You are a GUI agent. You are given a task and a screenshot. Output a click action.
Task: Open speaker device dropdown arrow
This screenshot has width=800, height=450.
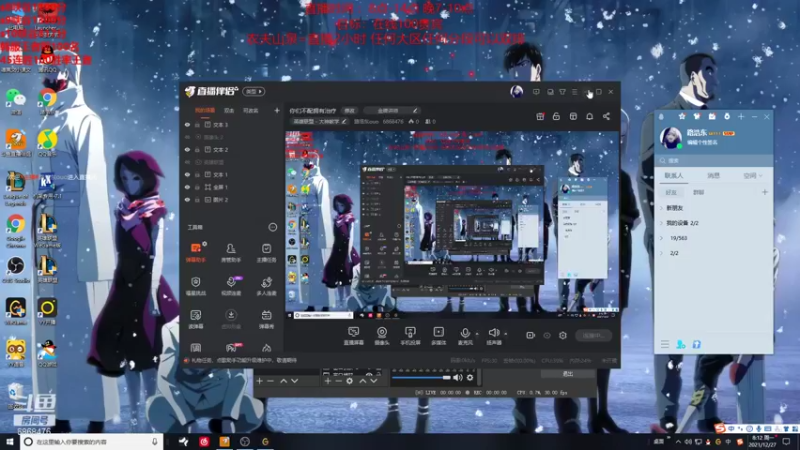(x=506, y=334)
